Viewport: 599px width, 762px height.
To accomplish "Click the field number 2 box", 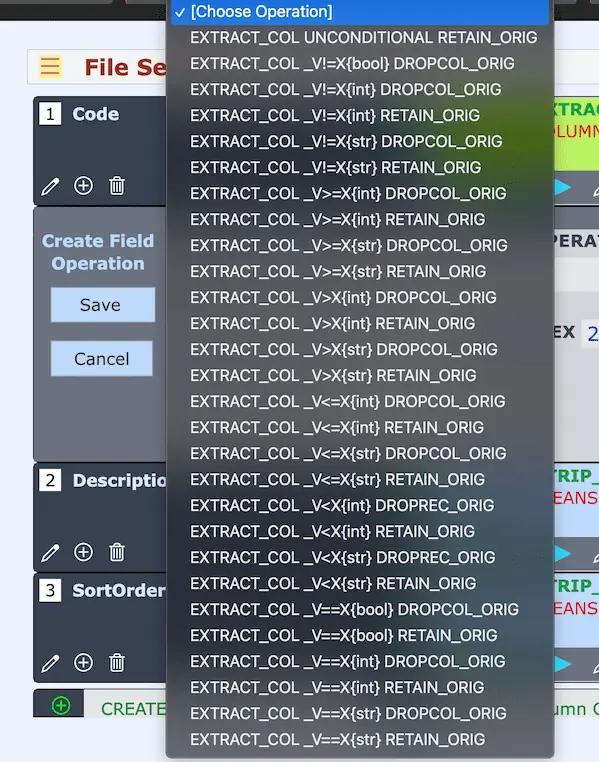I will click(x=50, y=480).
